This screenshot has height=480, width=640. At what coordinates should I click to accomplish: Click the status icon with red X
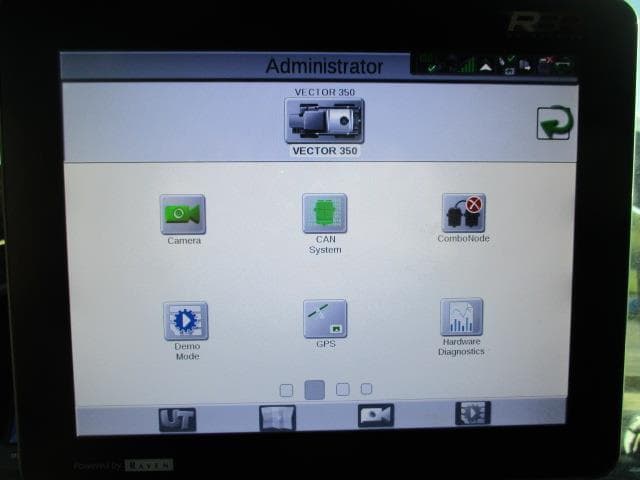click(x=545, y=64)
